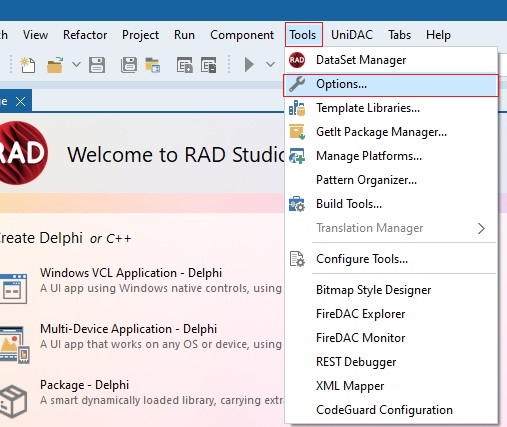Open CodeGuard Configuration entry

click(391, 410)
